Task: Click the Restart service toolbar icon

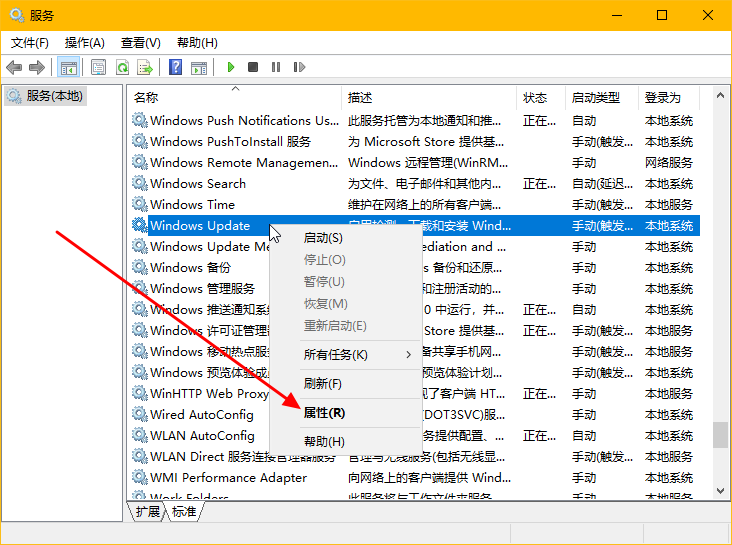Action: [299, 67]
